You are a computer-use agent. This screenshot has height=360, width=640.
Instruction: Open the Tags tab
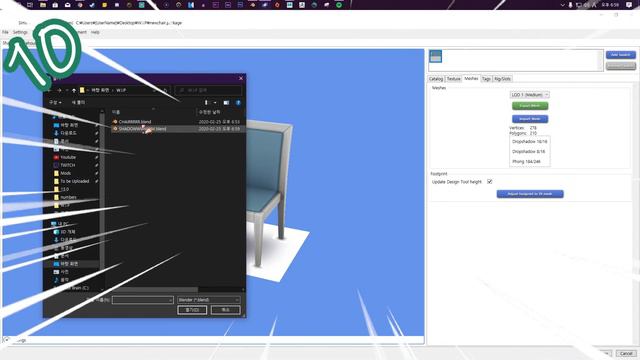[486, 79]
